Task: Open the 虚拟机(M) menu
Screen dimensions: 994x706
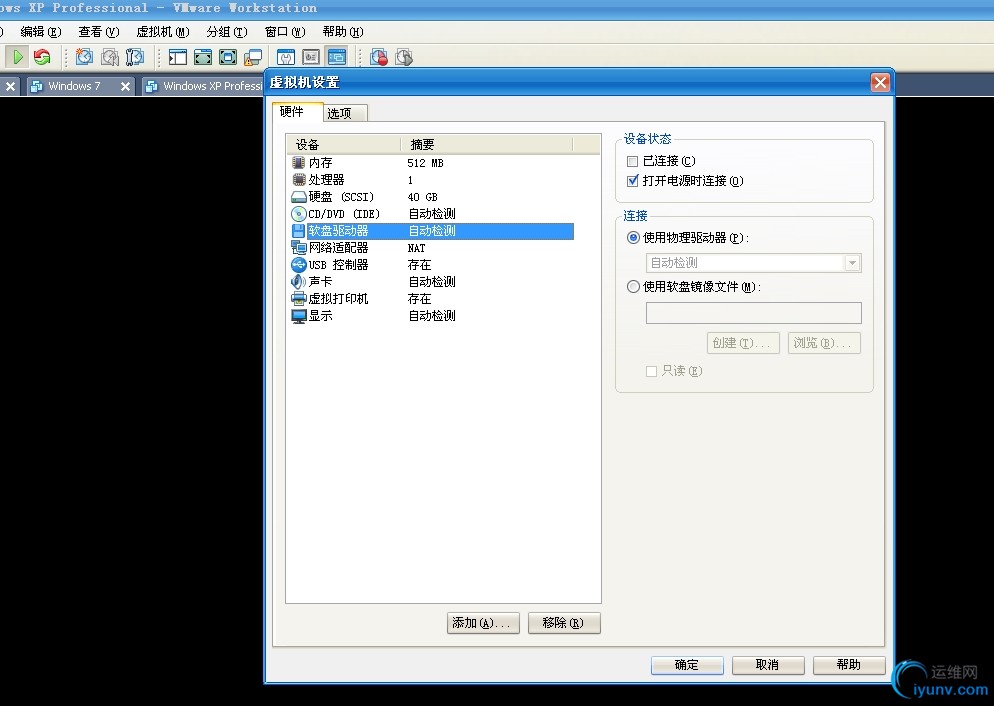Action: click(x=163, y=32)
